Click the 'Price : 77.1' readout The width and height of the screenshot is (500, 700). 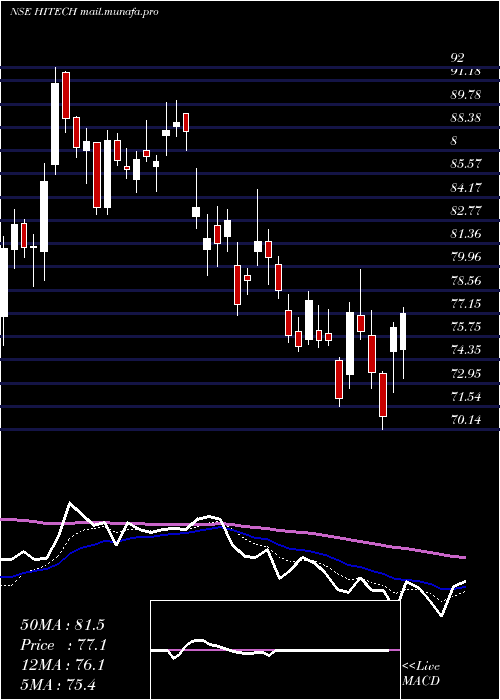click(x=63, y=645)
